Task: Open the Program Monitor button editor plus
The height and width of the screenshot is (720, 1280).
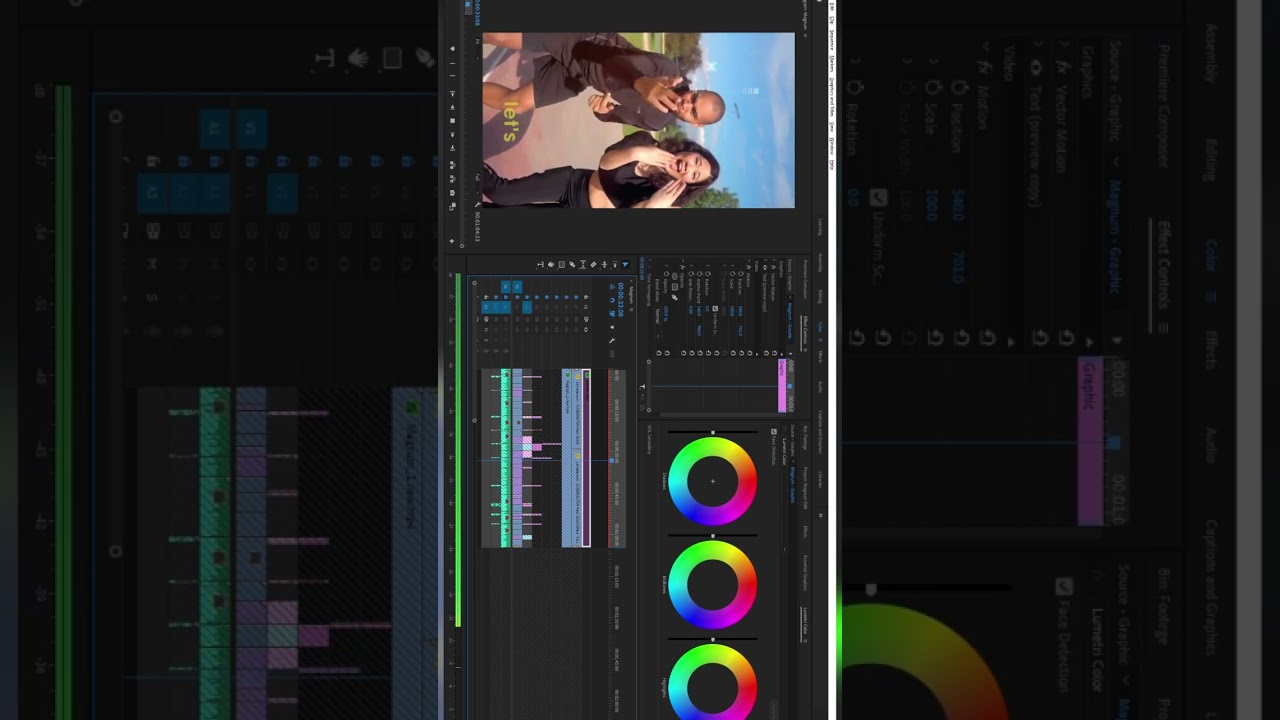Action: click(452, 241)
